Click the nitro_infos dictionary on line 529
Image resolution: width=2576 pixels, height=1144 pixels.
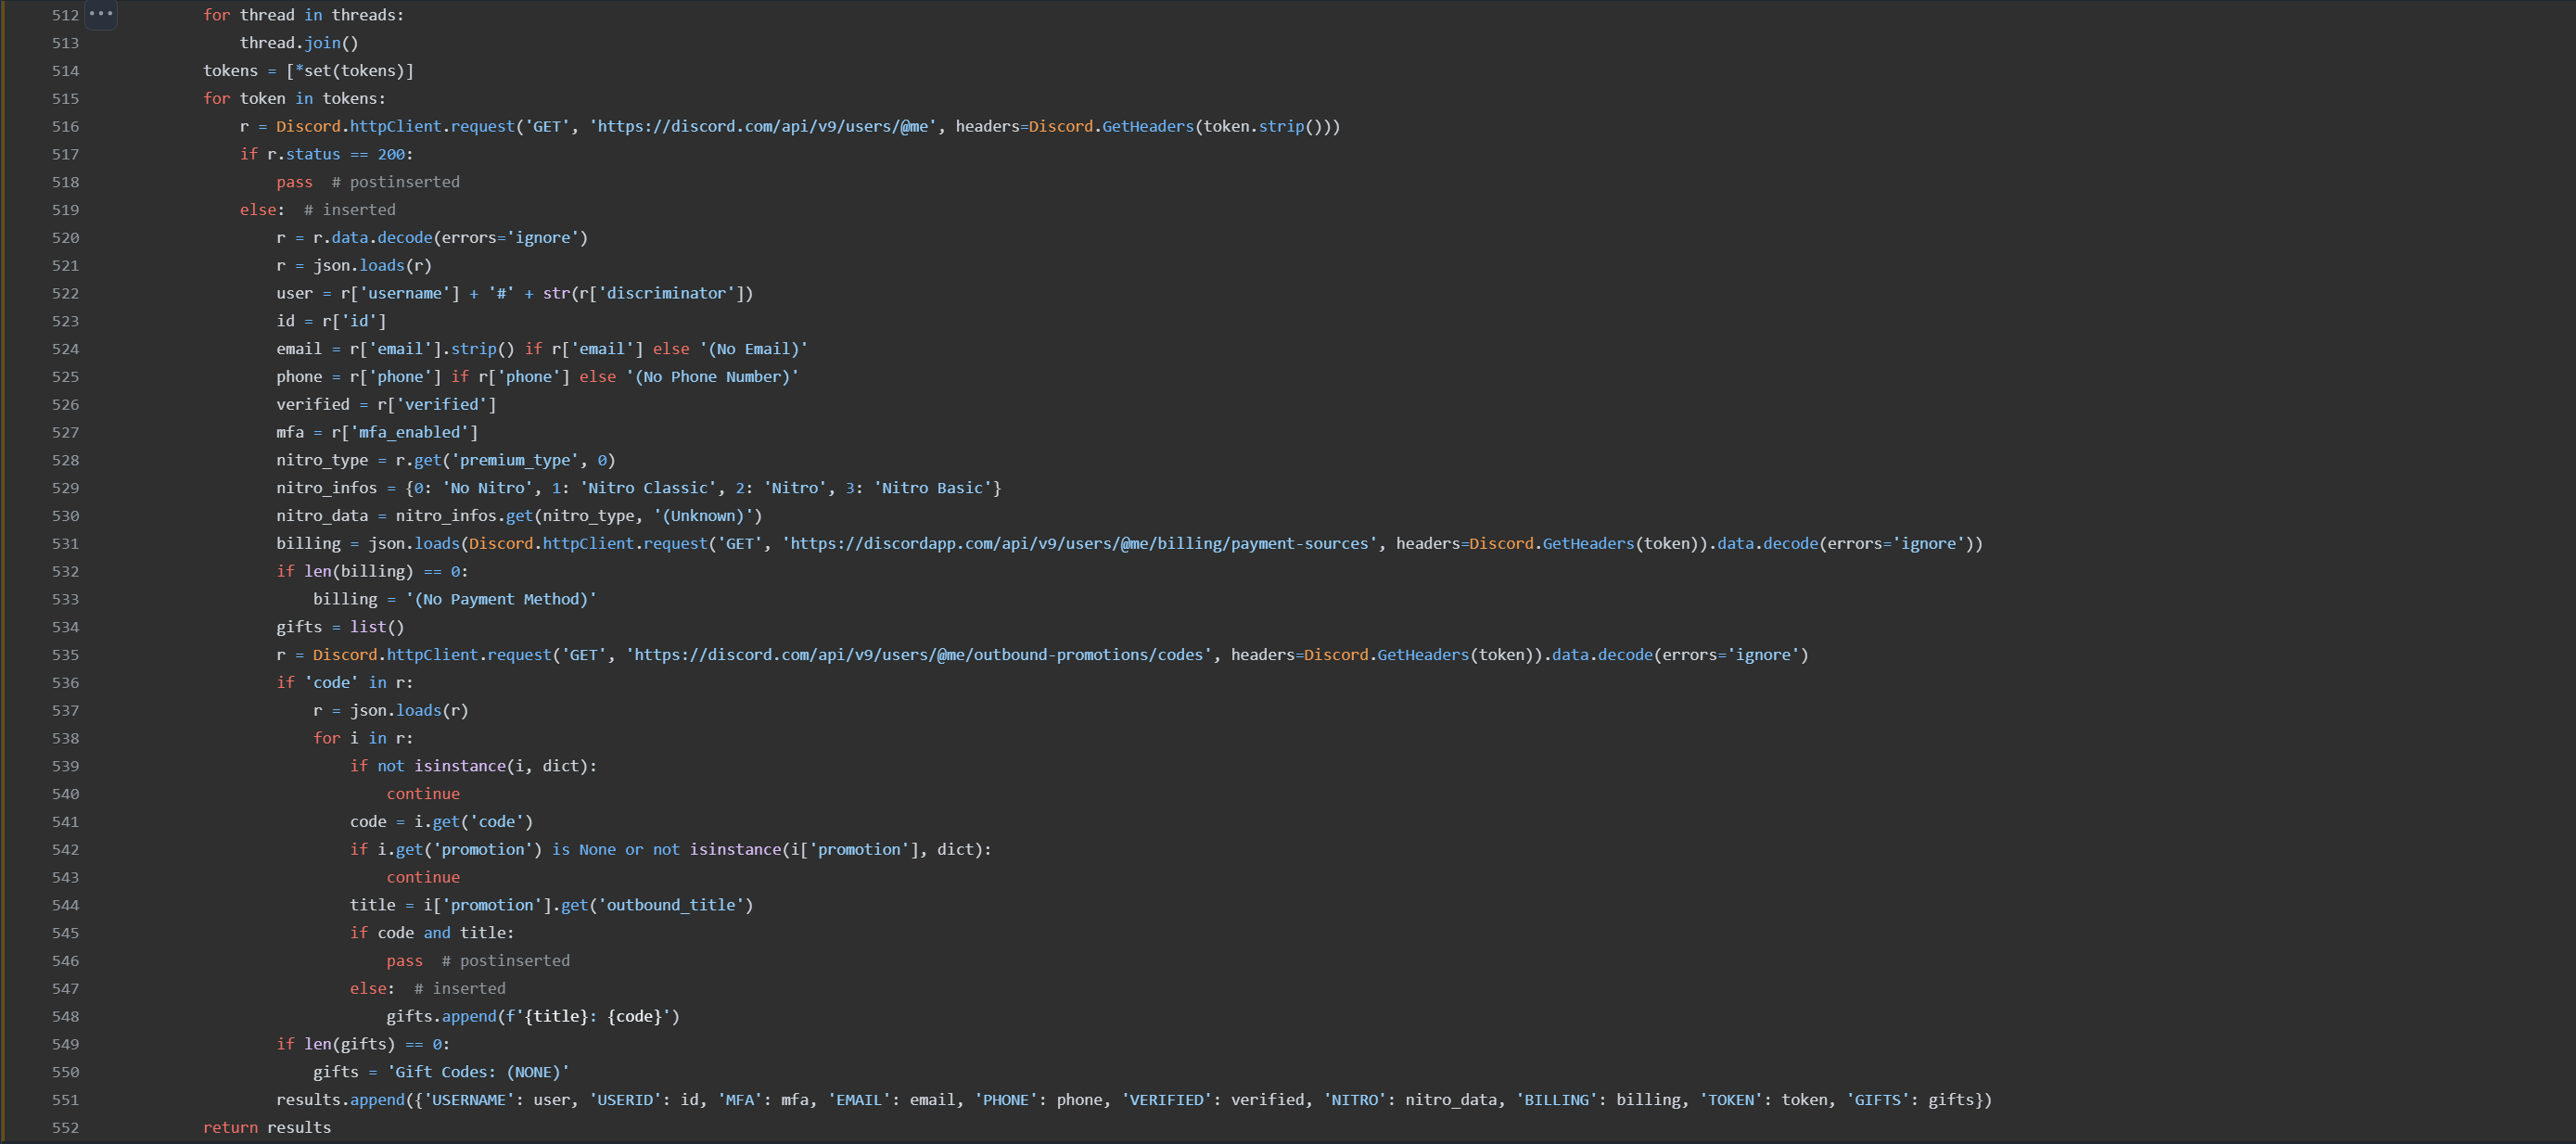[700, 488]
